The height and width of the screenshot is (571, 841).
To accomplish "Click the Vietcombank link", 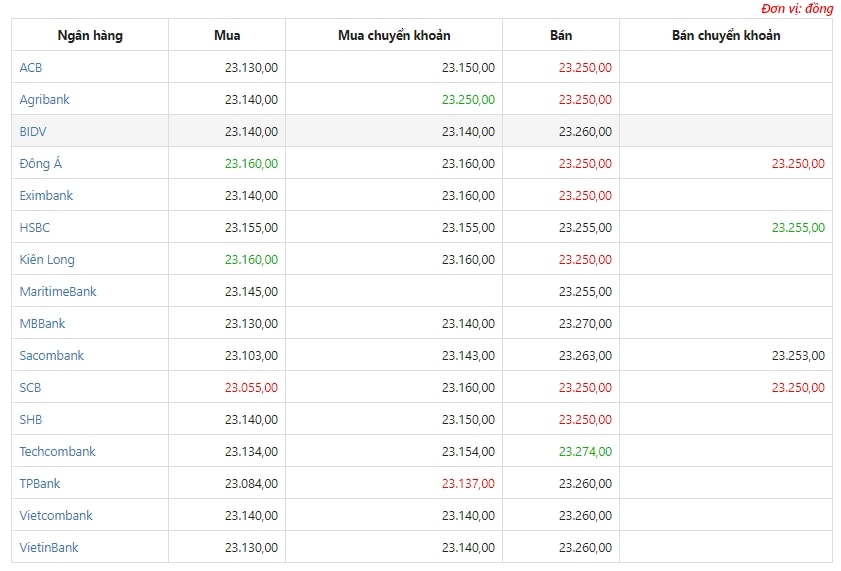I will click(x=56, y=515).
